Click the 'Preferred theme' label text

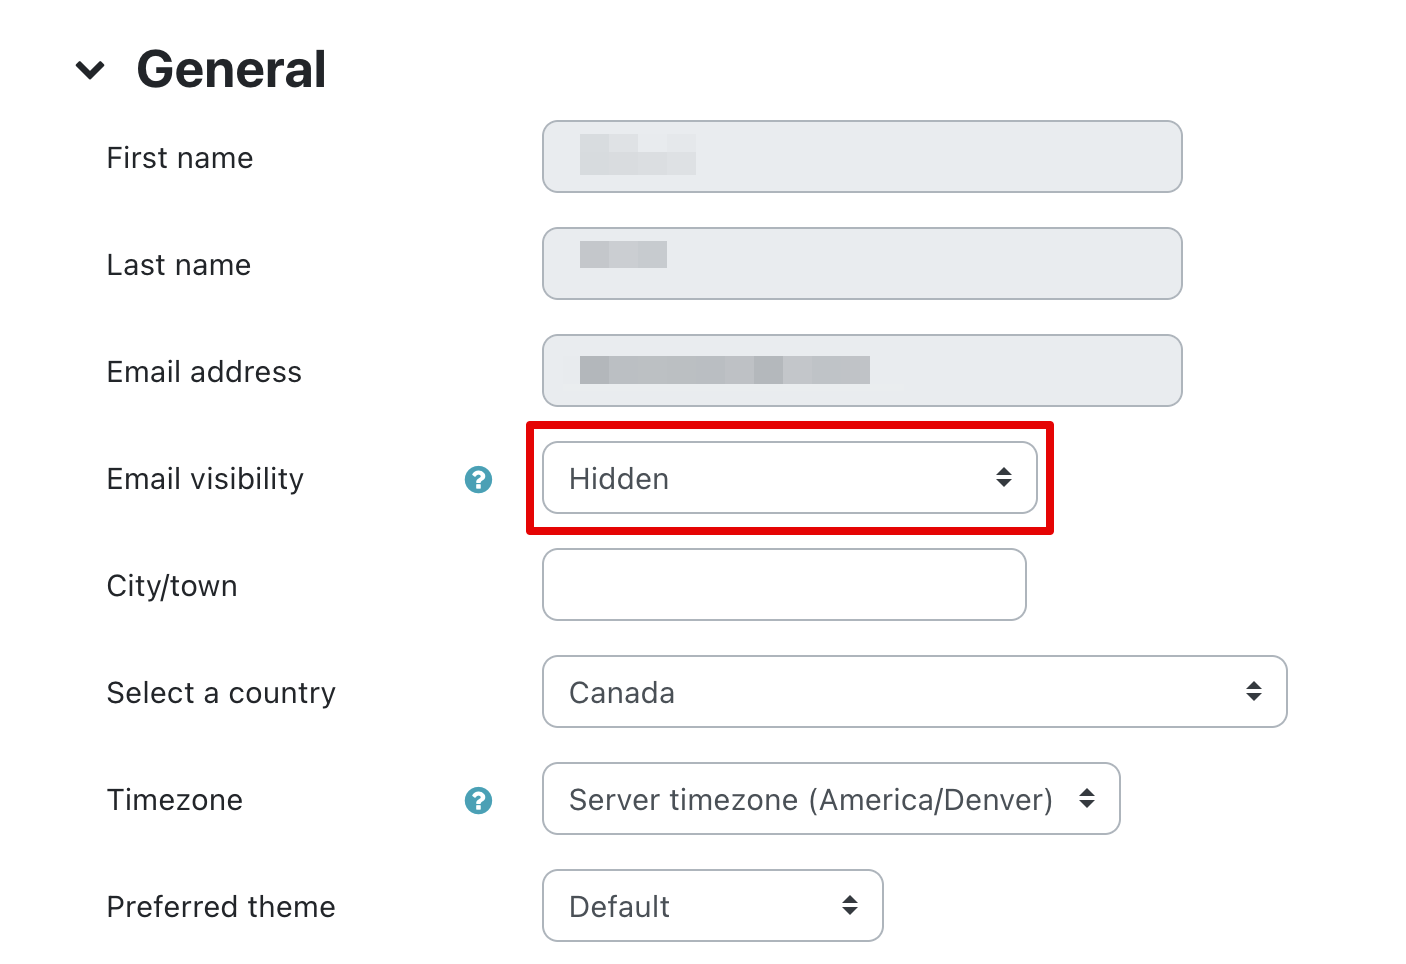pyautogui.click(x=221, y=907)
